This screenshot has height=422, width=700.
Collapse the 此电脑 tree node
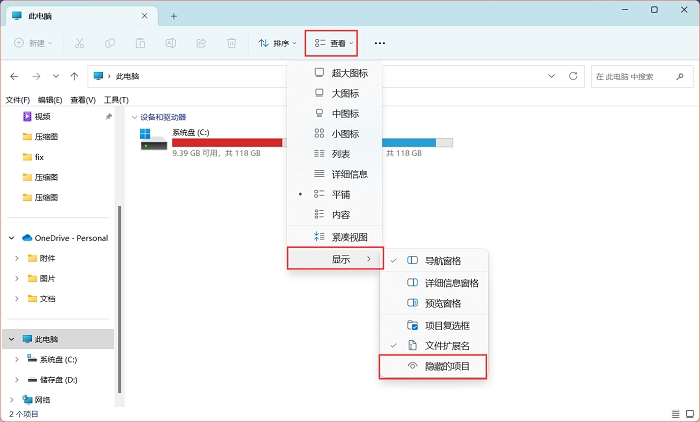click(12, 339)
